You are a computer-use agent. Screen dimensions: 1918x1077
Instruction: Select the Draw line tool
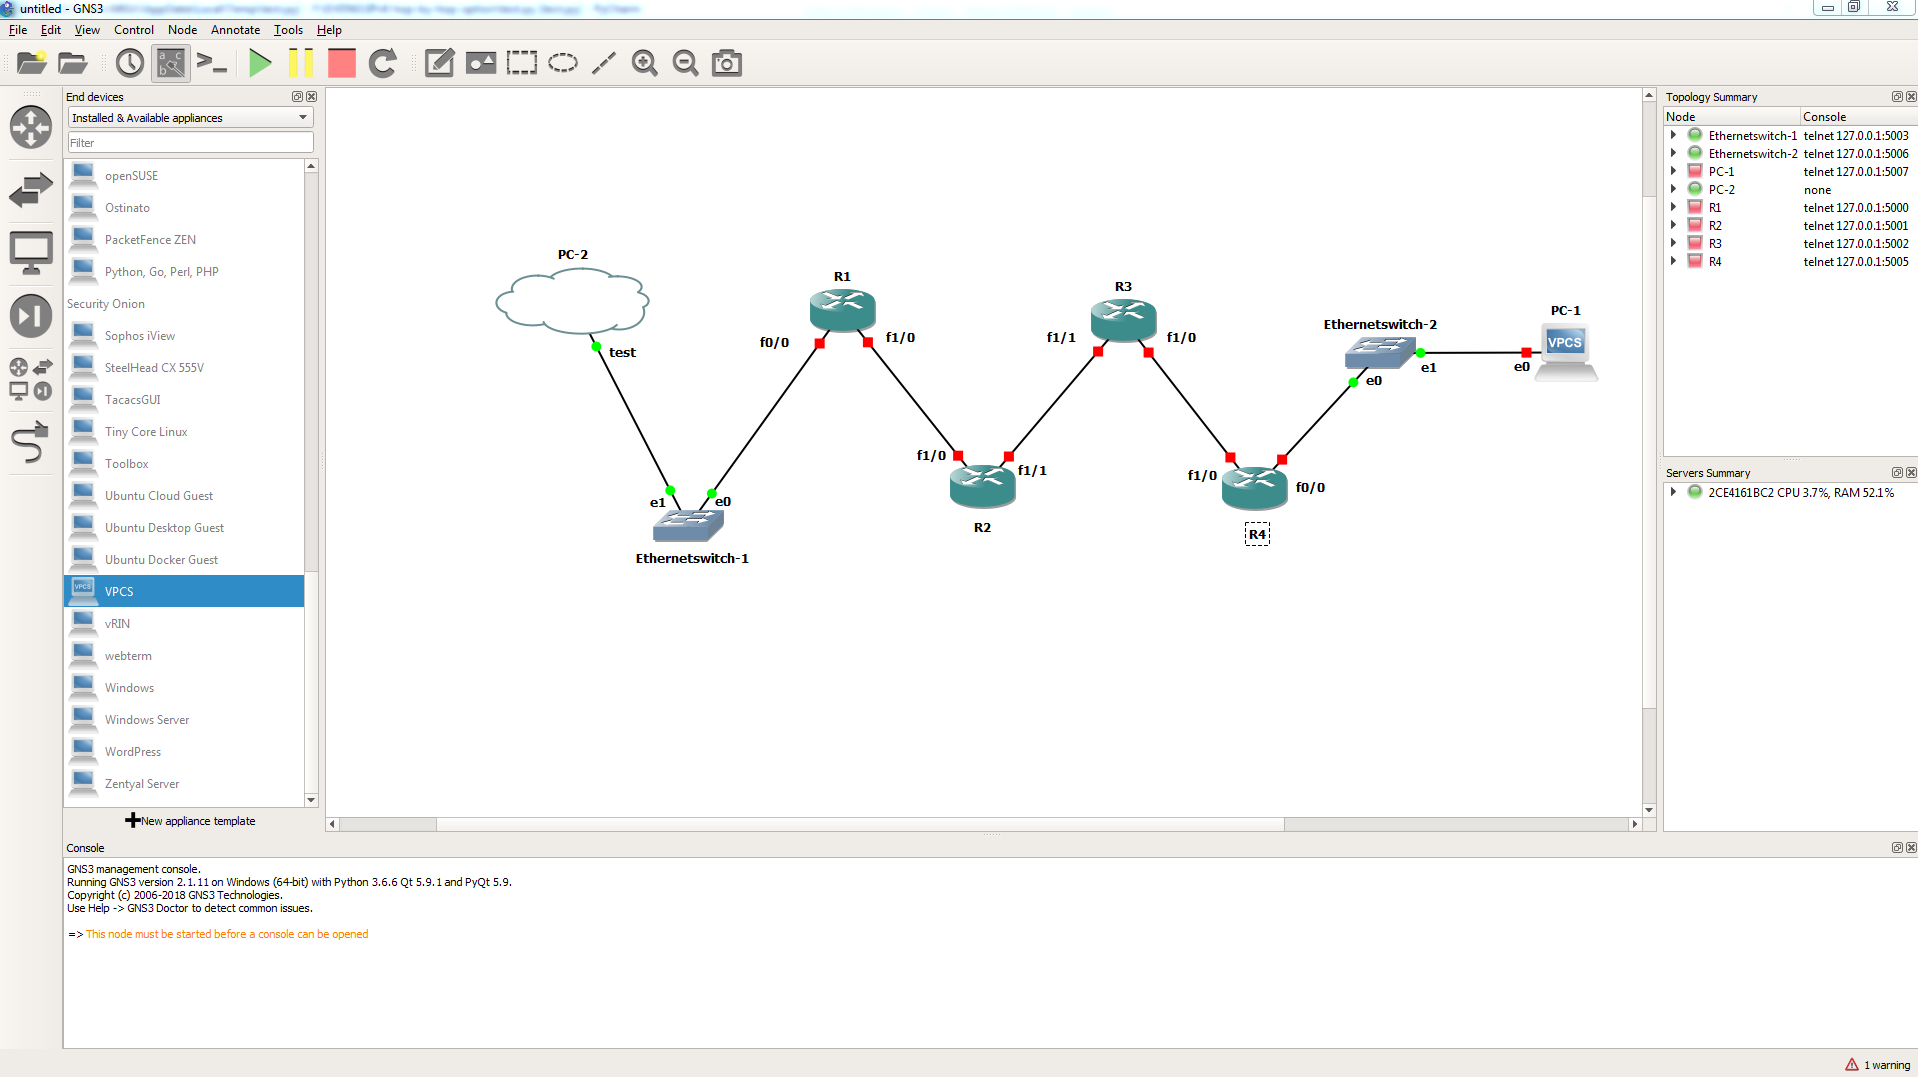click(x=604, y=63)
